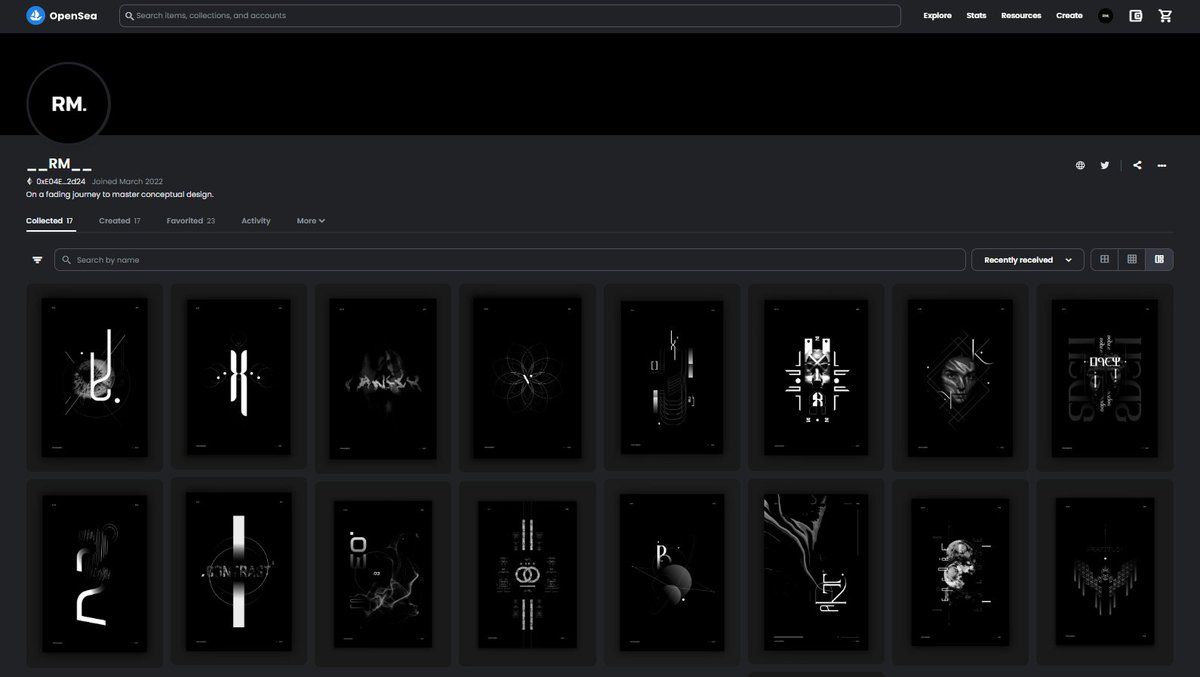
Task: Open the Recently received sort dropdown
Action: pyautogui.click(x=1027, y=259)
